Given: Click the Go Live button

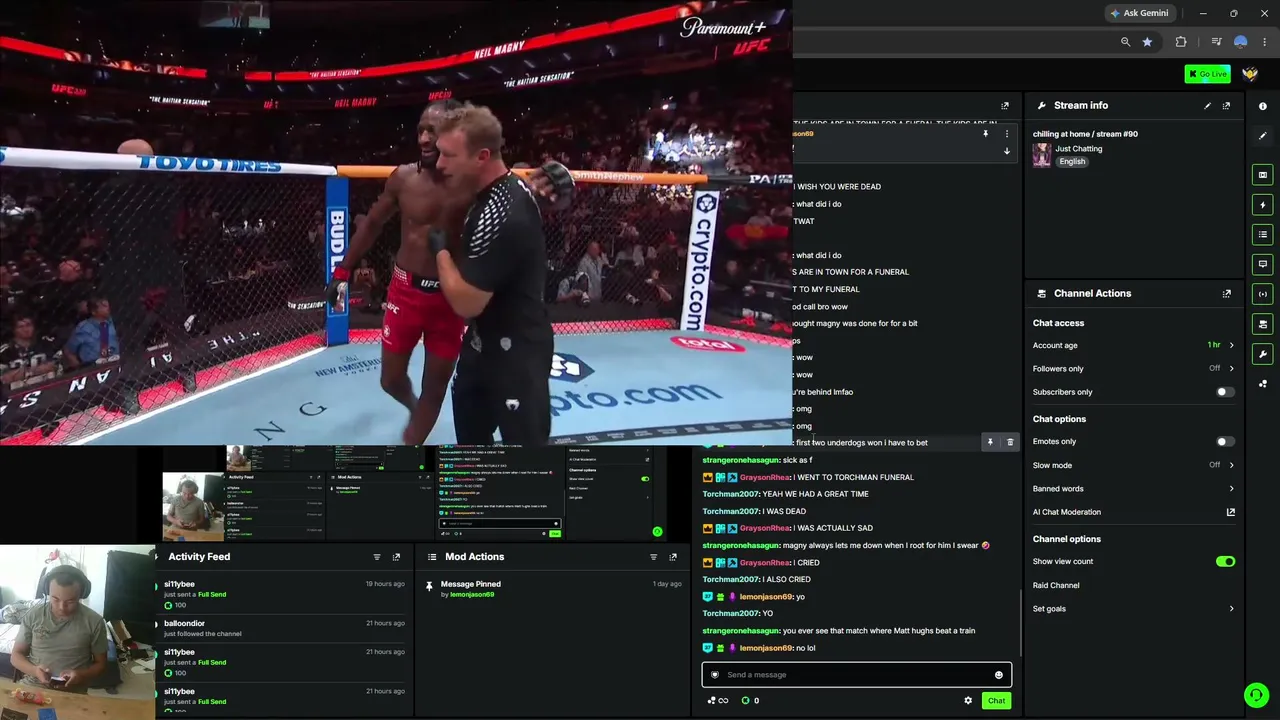Looking at the screenshot, I should coord(1207,74).
